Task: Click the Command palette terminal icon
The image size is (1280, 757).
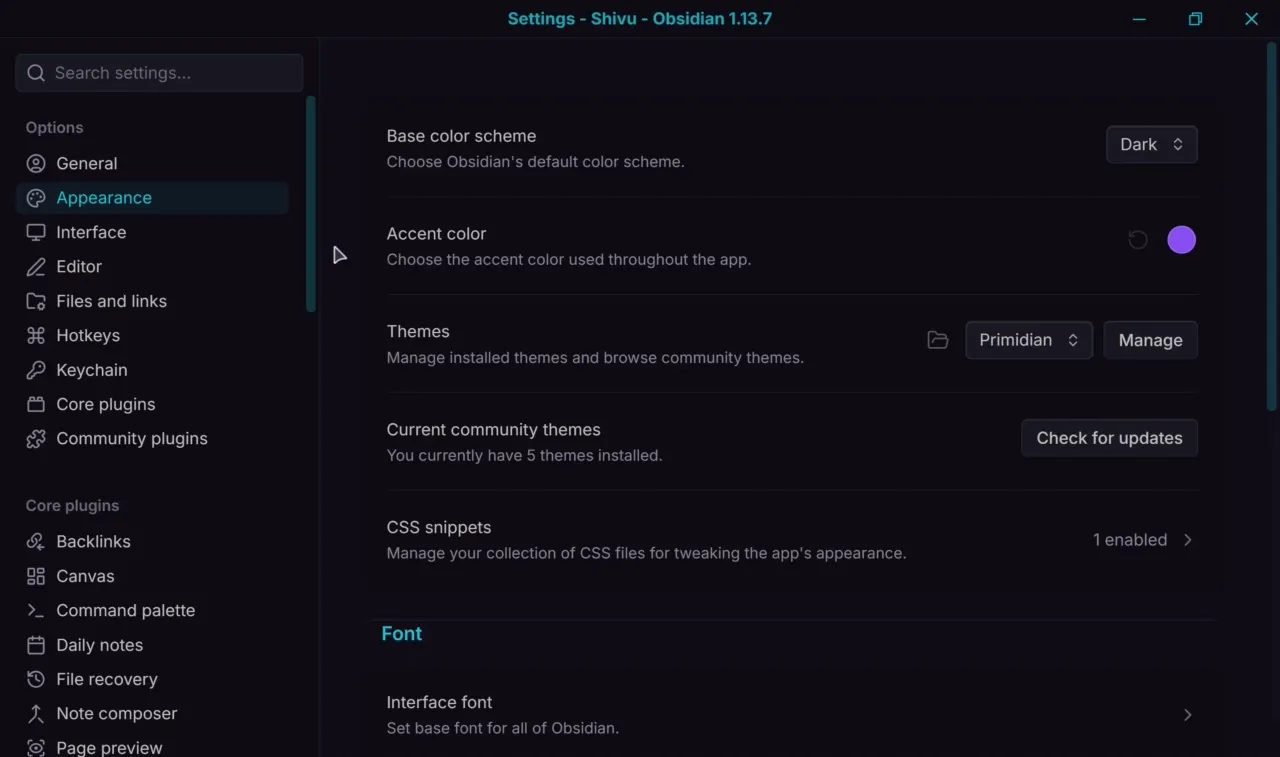Action: [x=36, y=611]
